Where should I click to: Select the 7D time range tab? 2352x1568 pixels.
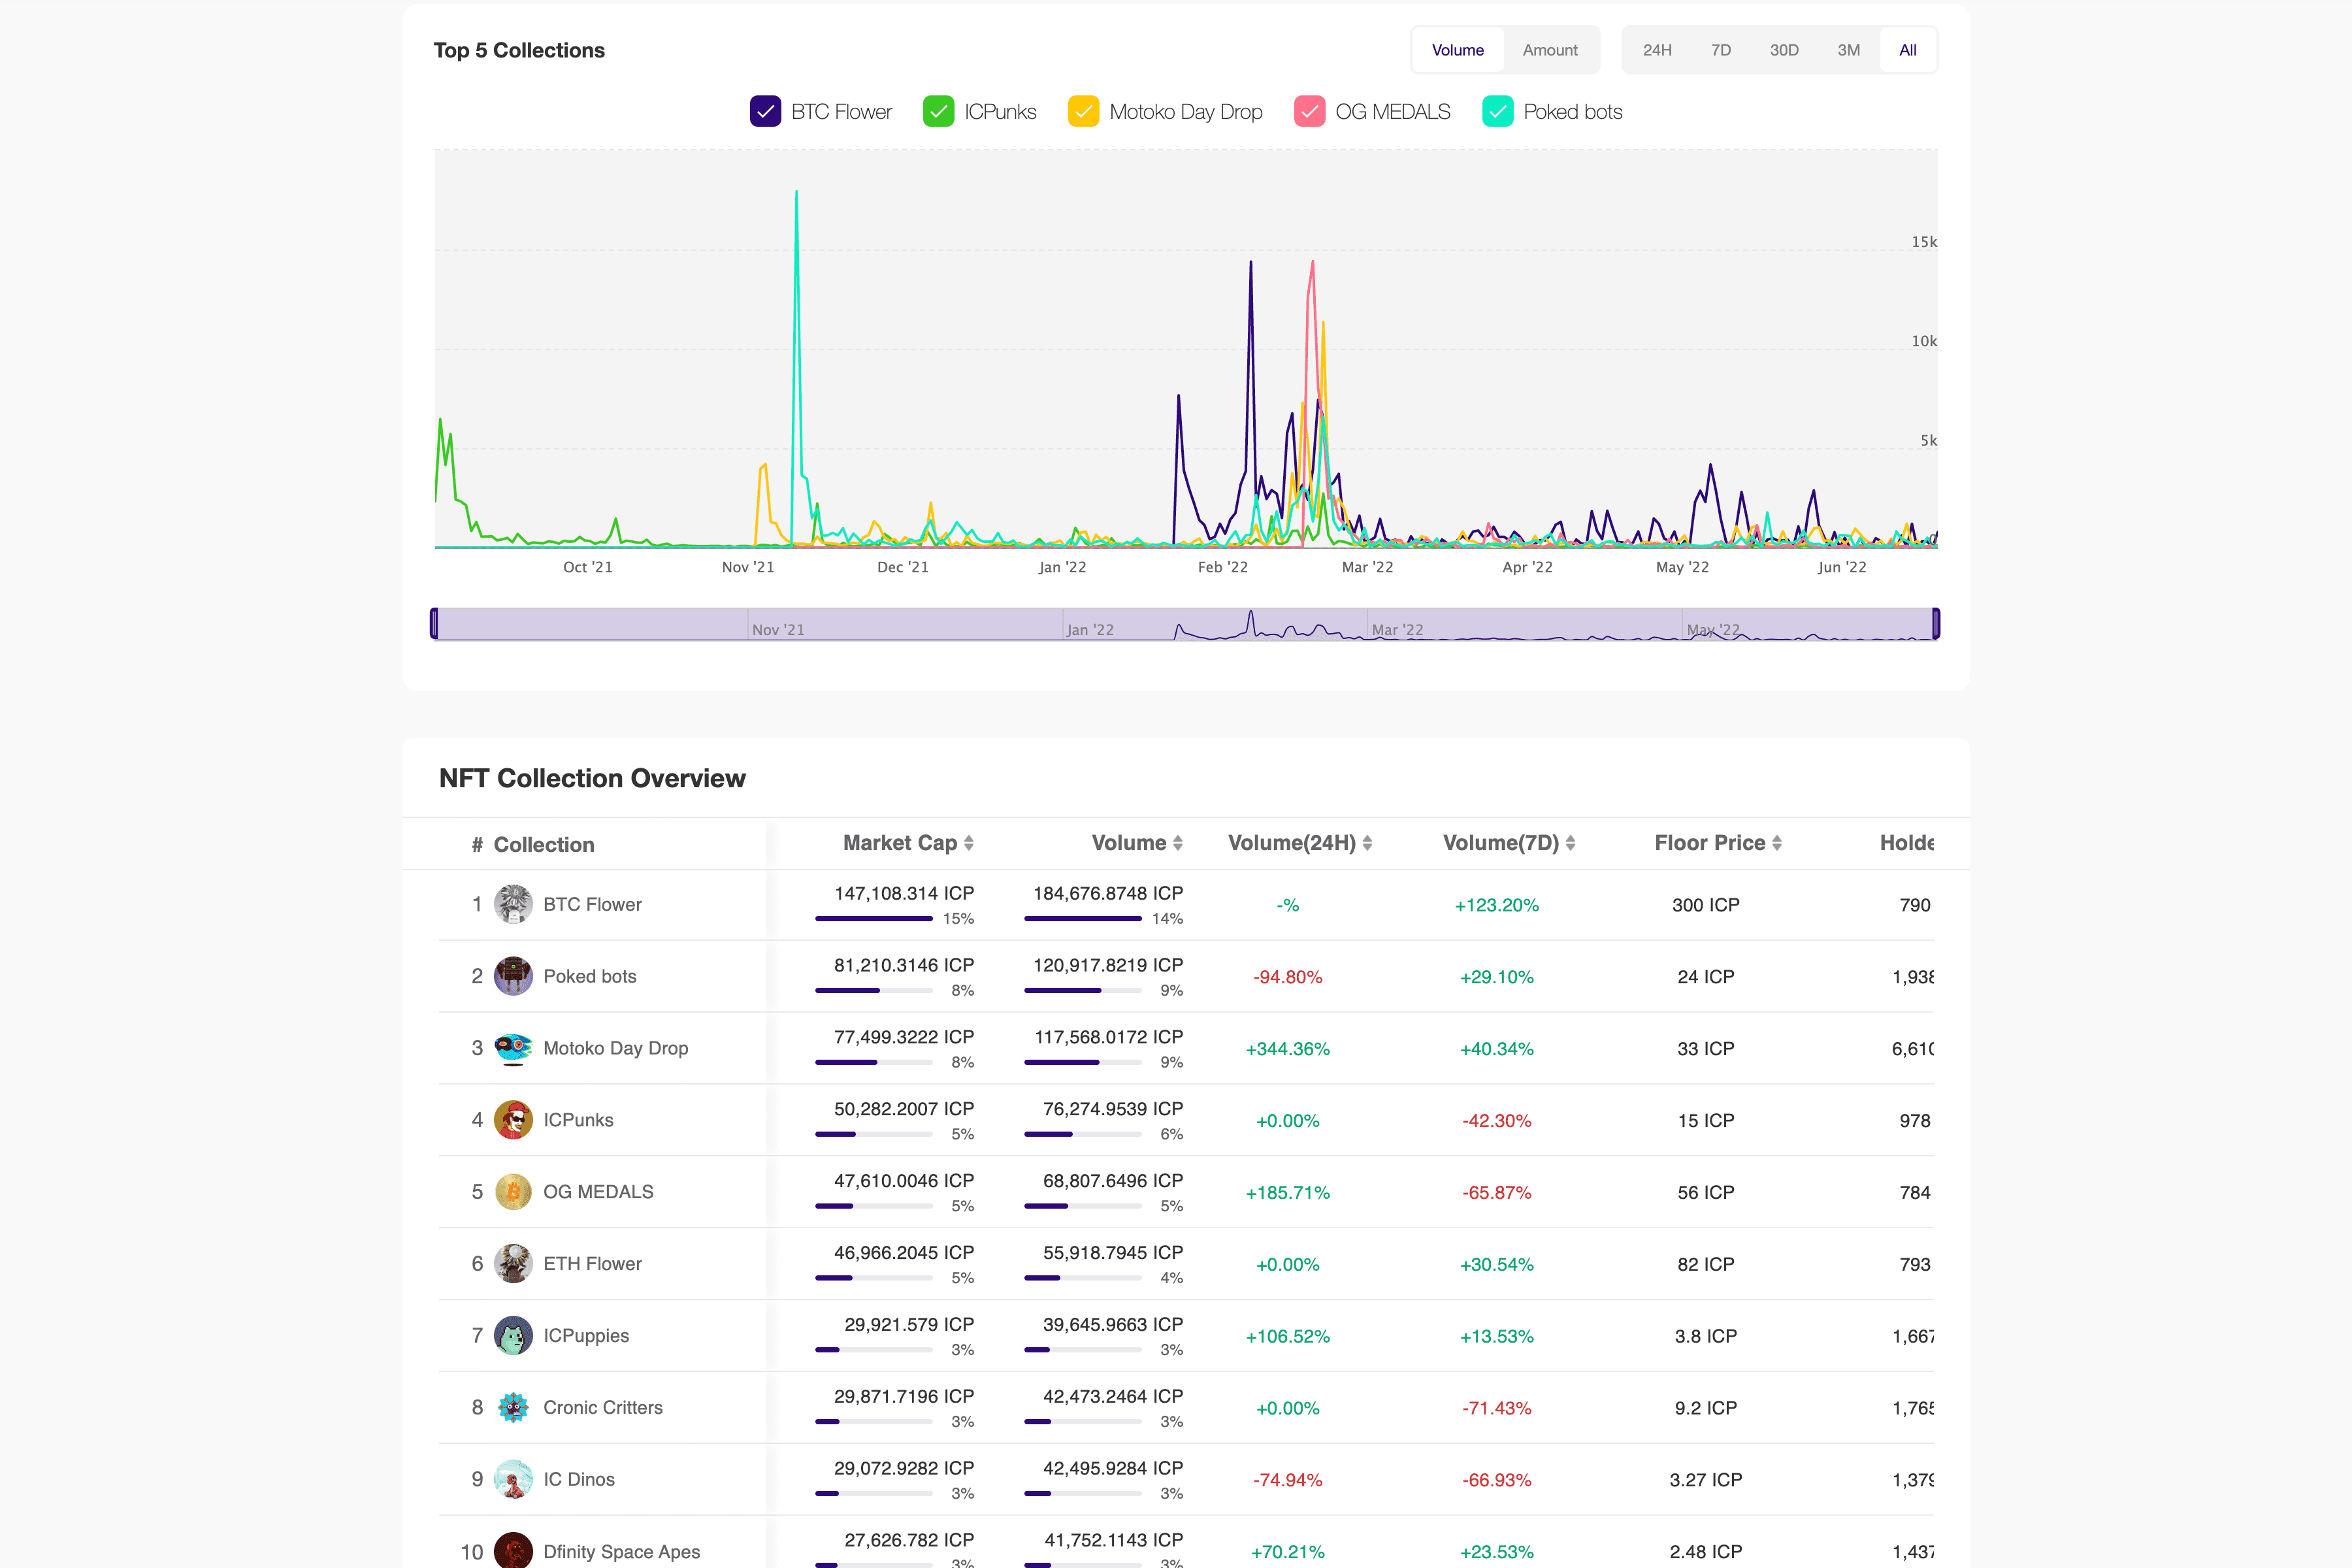[1720, 50]
